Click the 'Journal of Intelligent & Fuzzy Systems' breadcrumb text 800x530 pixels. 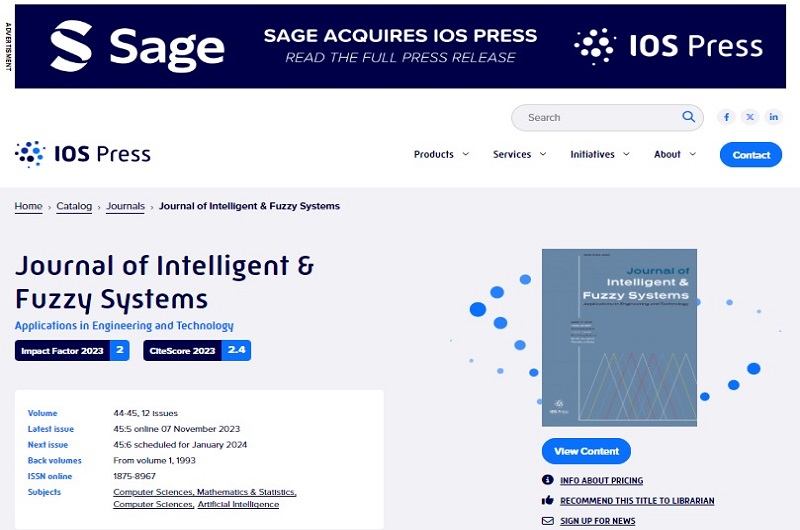coord(249,206)
